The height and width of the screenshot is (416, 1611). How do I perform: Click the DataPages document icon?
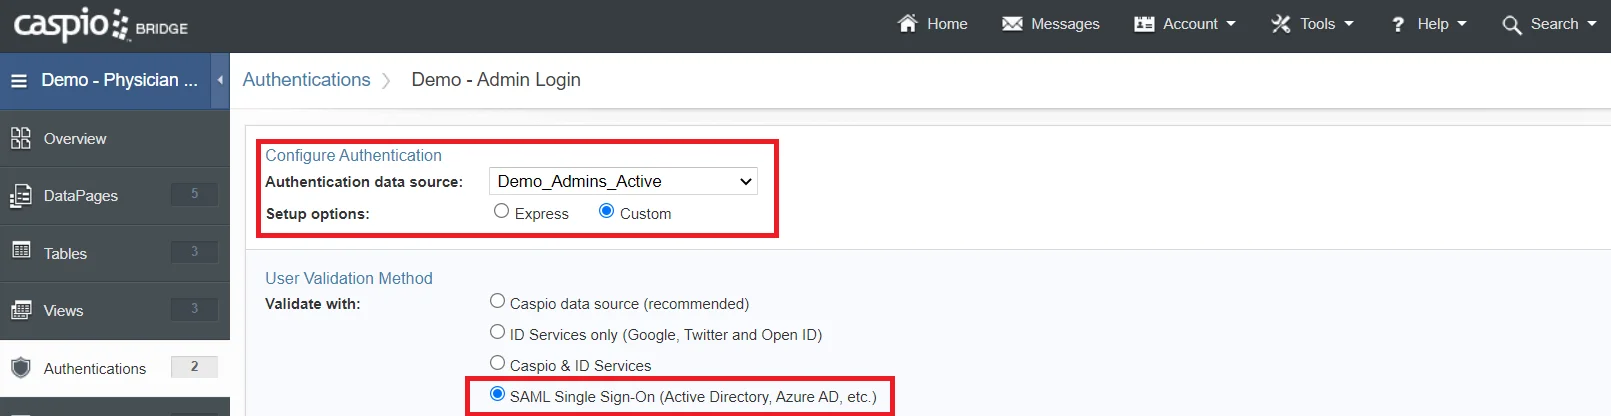tap(21, 195)
